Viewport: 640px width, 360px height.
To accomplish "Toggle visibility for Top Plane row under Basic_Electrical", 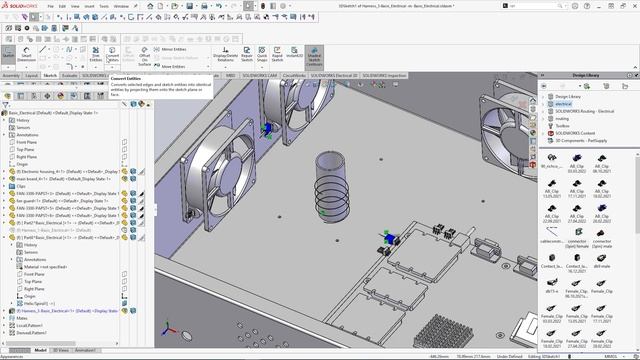I will (x=124, y=150).
